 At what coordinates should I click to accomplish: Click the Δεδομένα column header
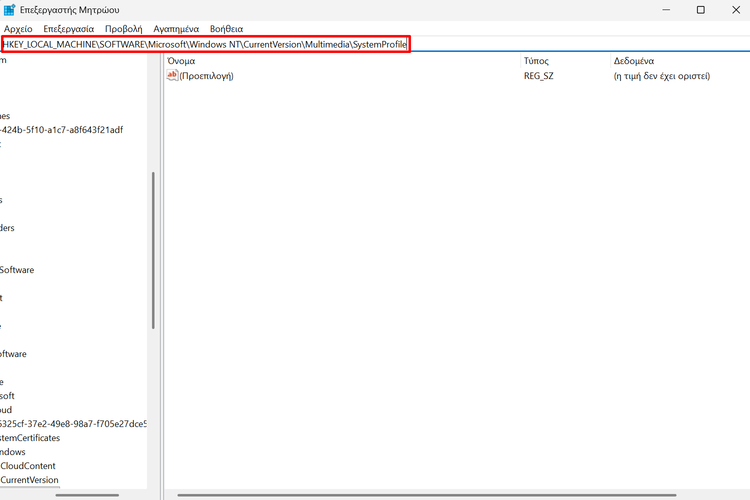[x=634, y=61]
